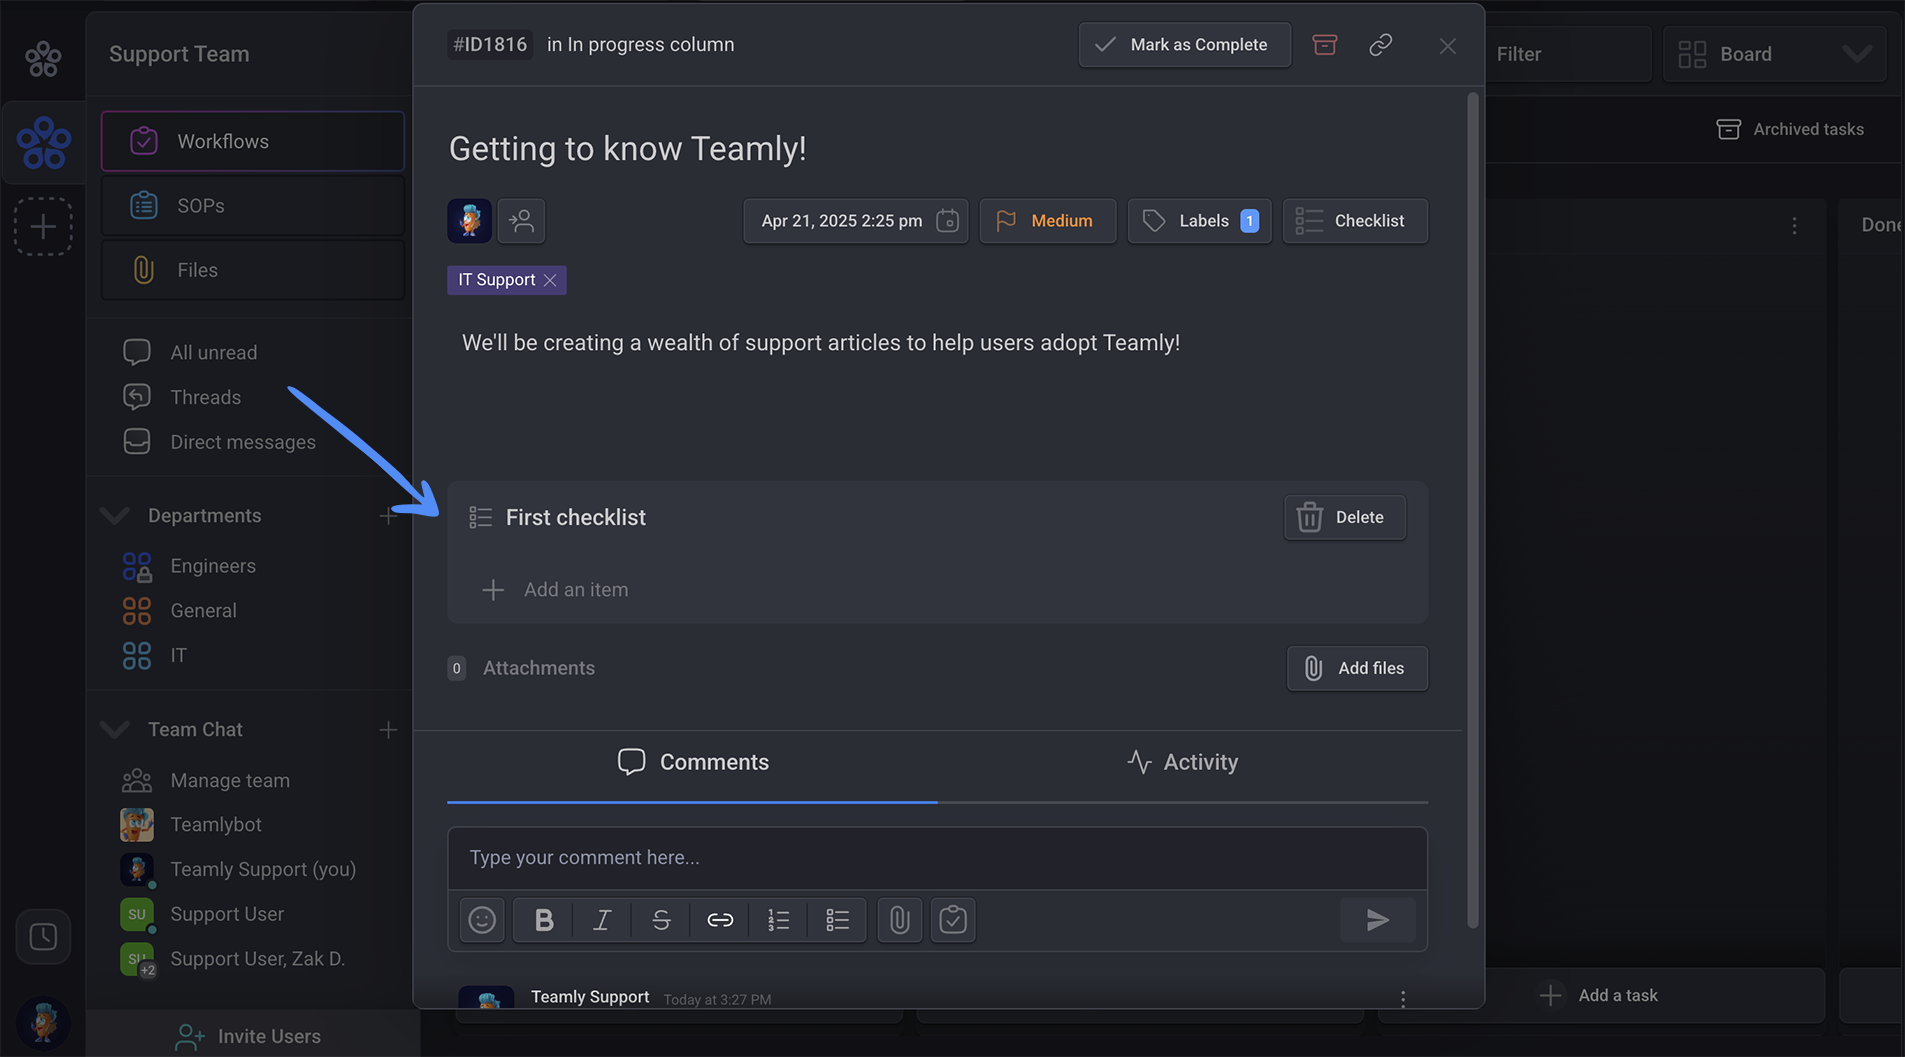Toggle bold formatting in comment
The image size is (1905, 1057).
(x=543, y=920)
